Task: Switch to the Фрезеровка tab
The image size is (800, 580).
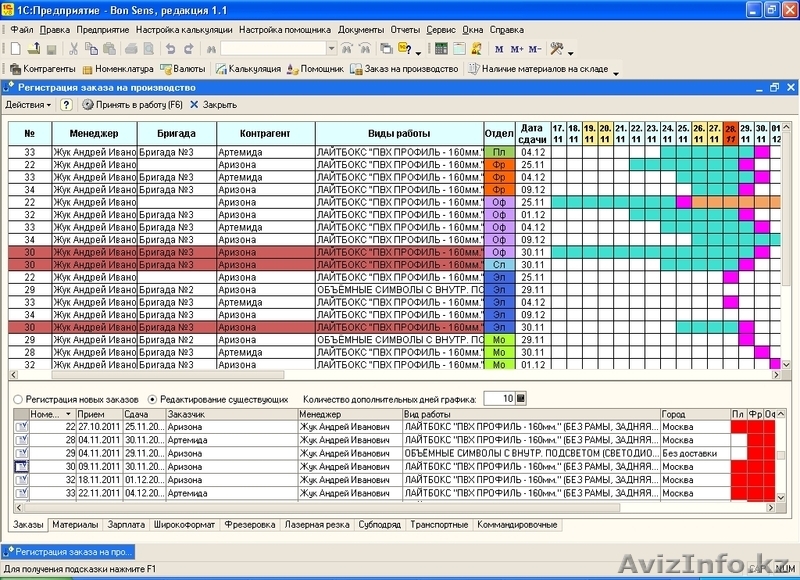Action: coord(251,524)
